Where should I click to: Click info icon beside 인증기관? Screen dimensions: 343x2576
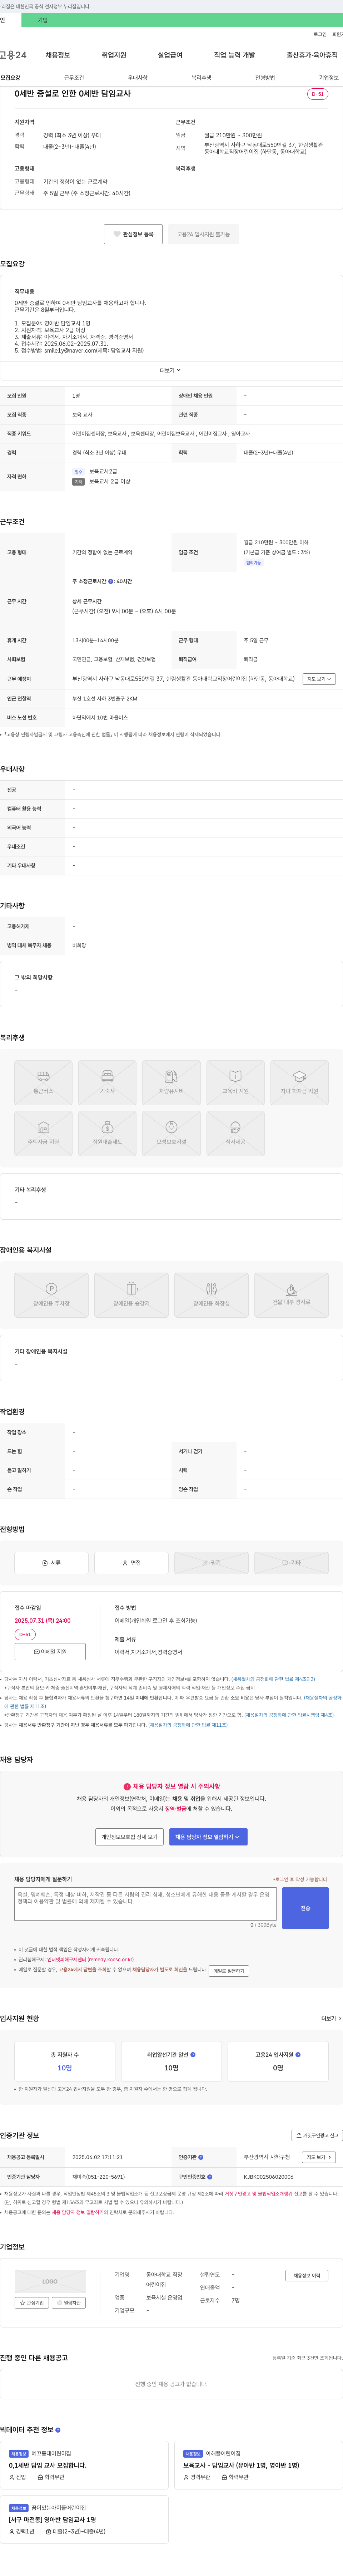(x=201, y=2157)
